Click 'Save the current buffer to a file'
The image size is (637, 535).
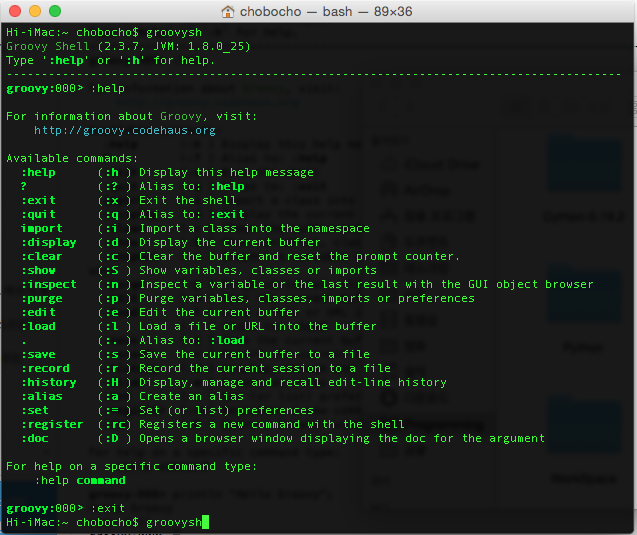tap(254, 354)
